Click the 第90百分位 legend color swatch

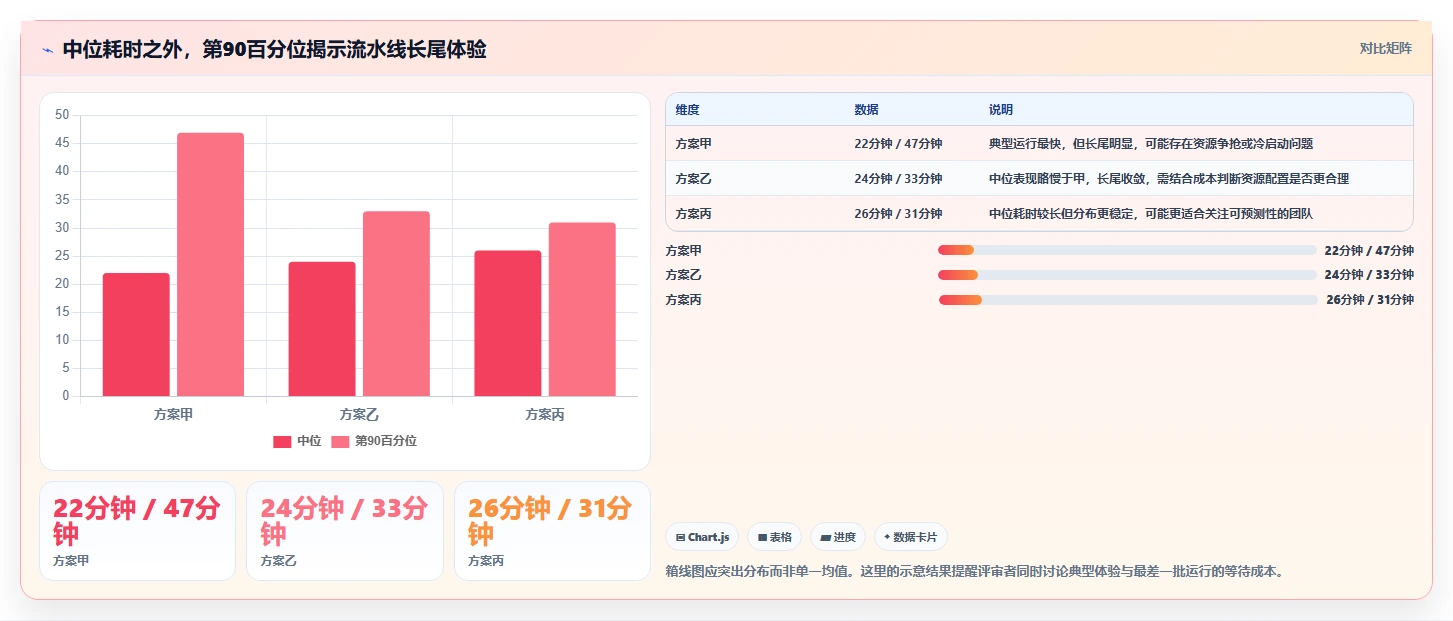(340, 441)
